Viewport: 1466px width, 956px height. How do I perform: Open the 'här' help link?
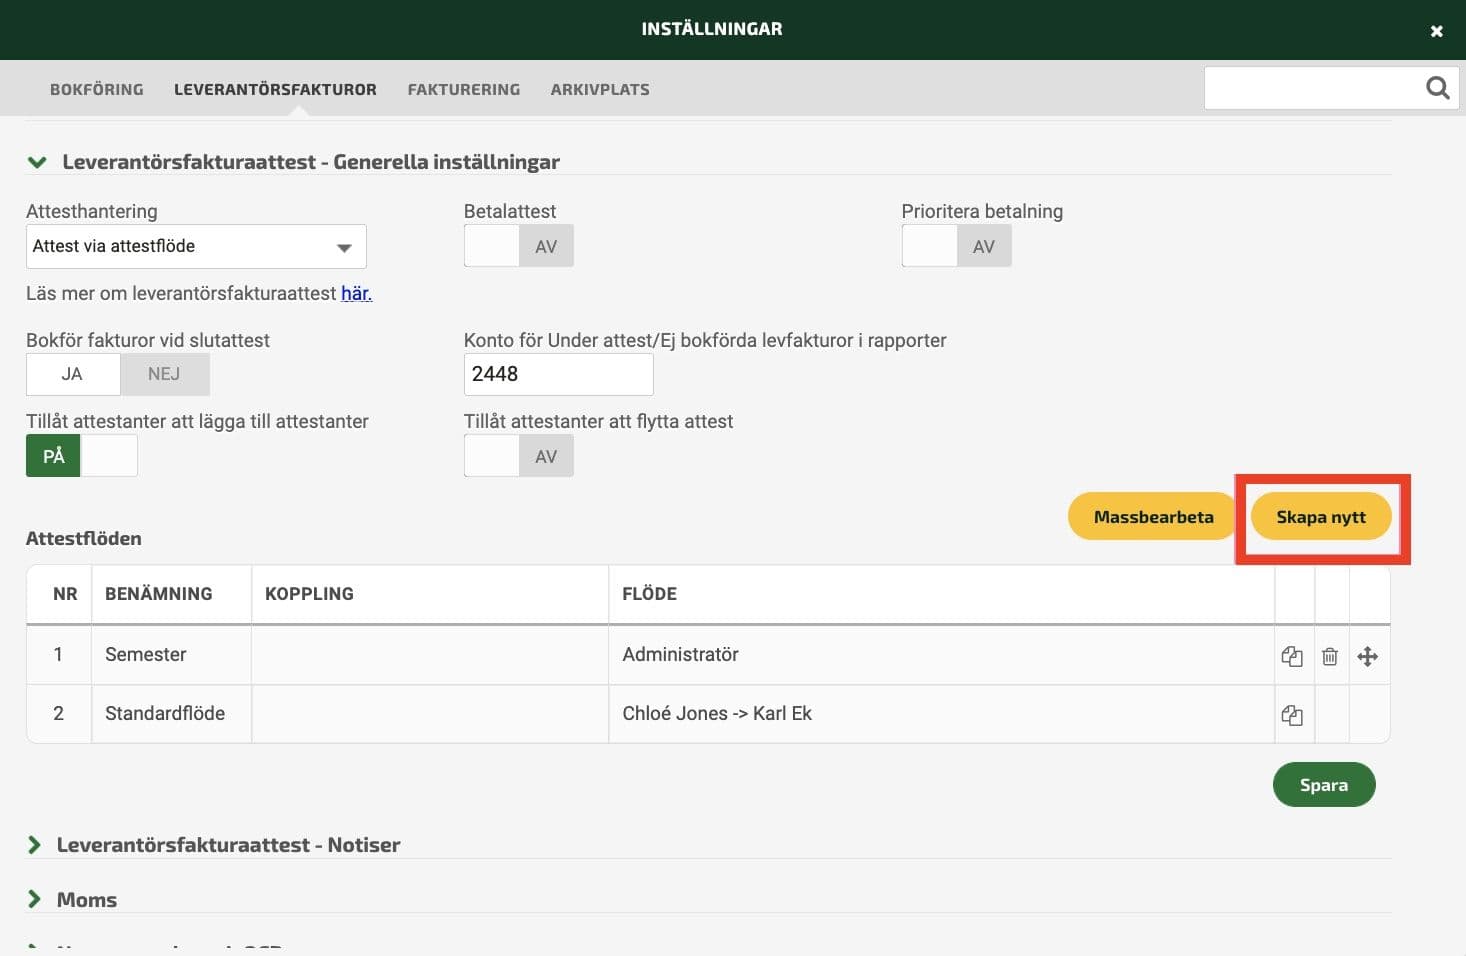point(356,293)
